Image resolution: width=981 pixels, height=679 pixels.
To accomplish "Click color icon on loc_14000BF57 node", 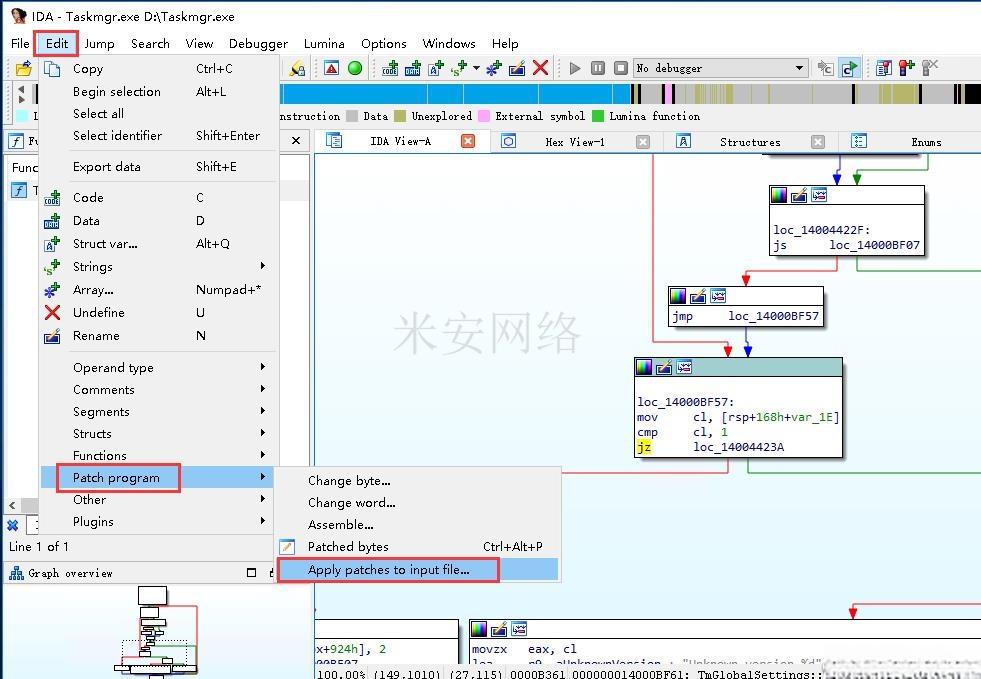I will (x=644, y=367).
